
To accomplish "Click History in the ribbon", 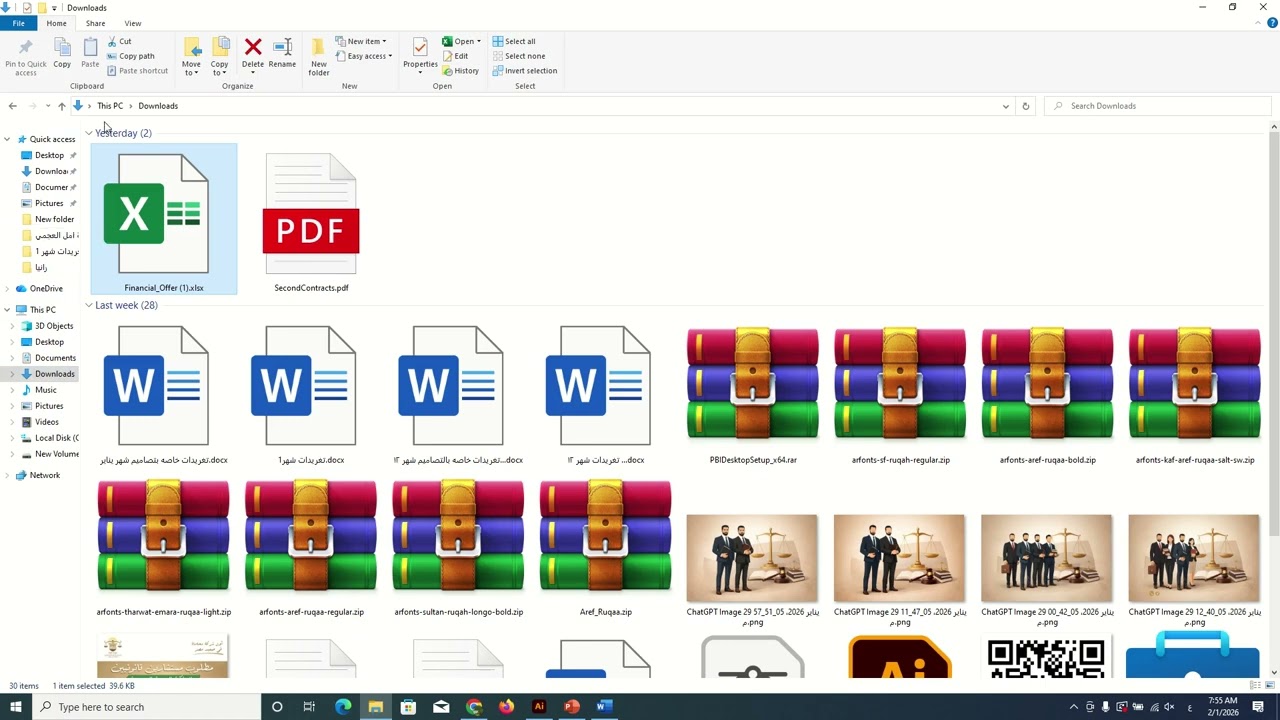I will tap(461, 71).
